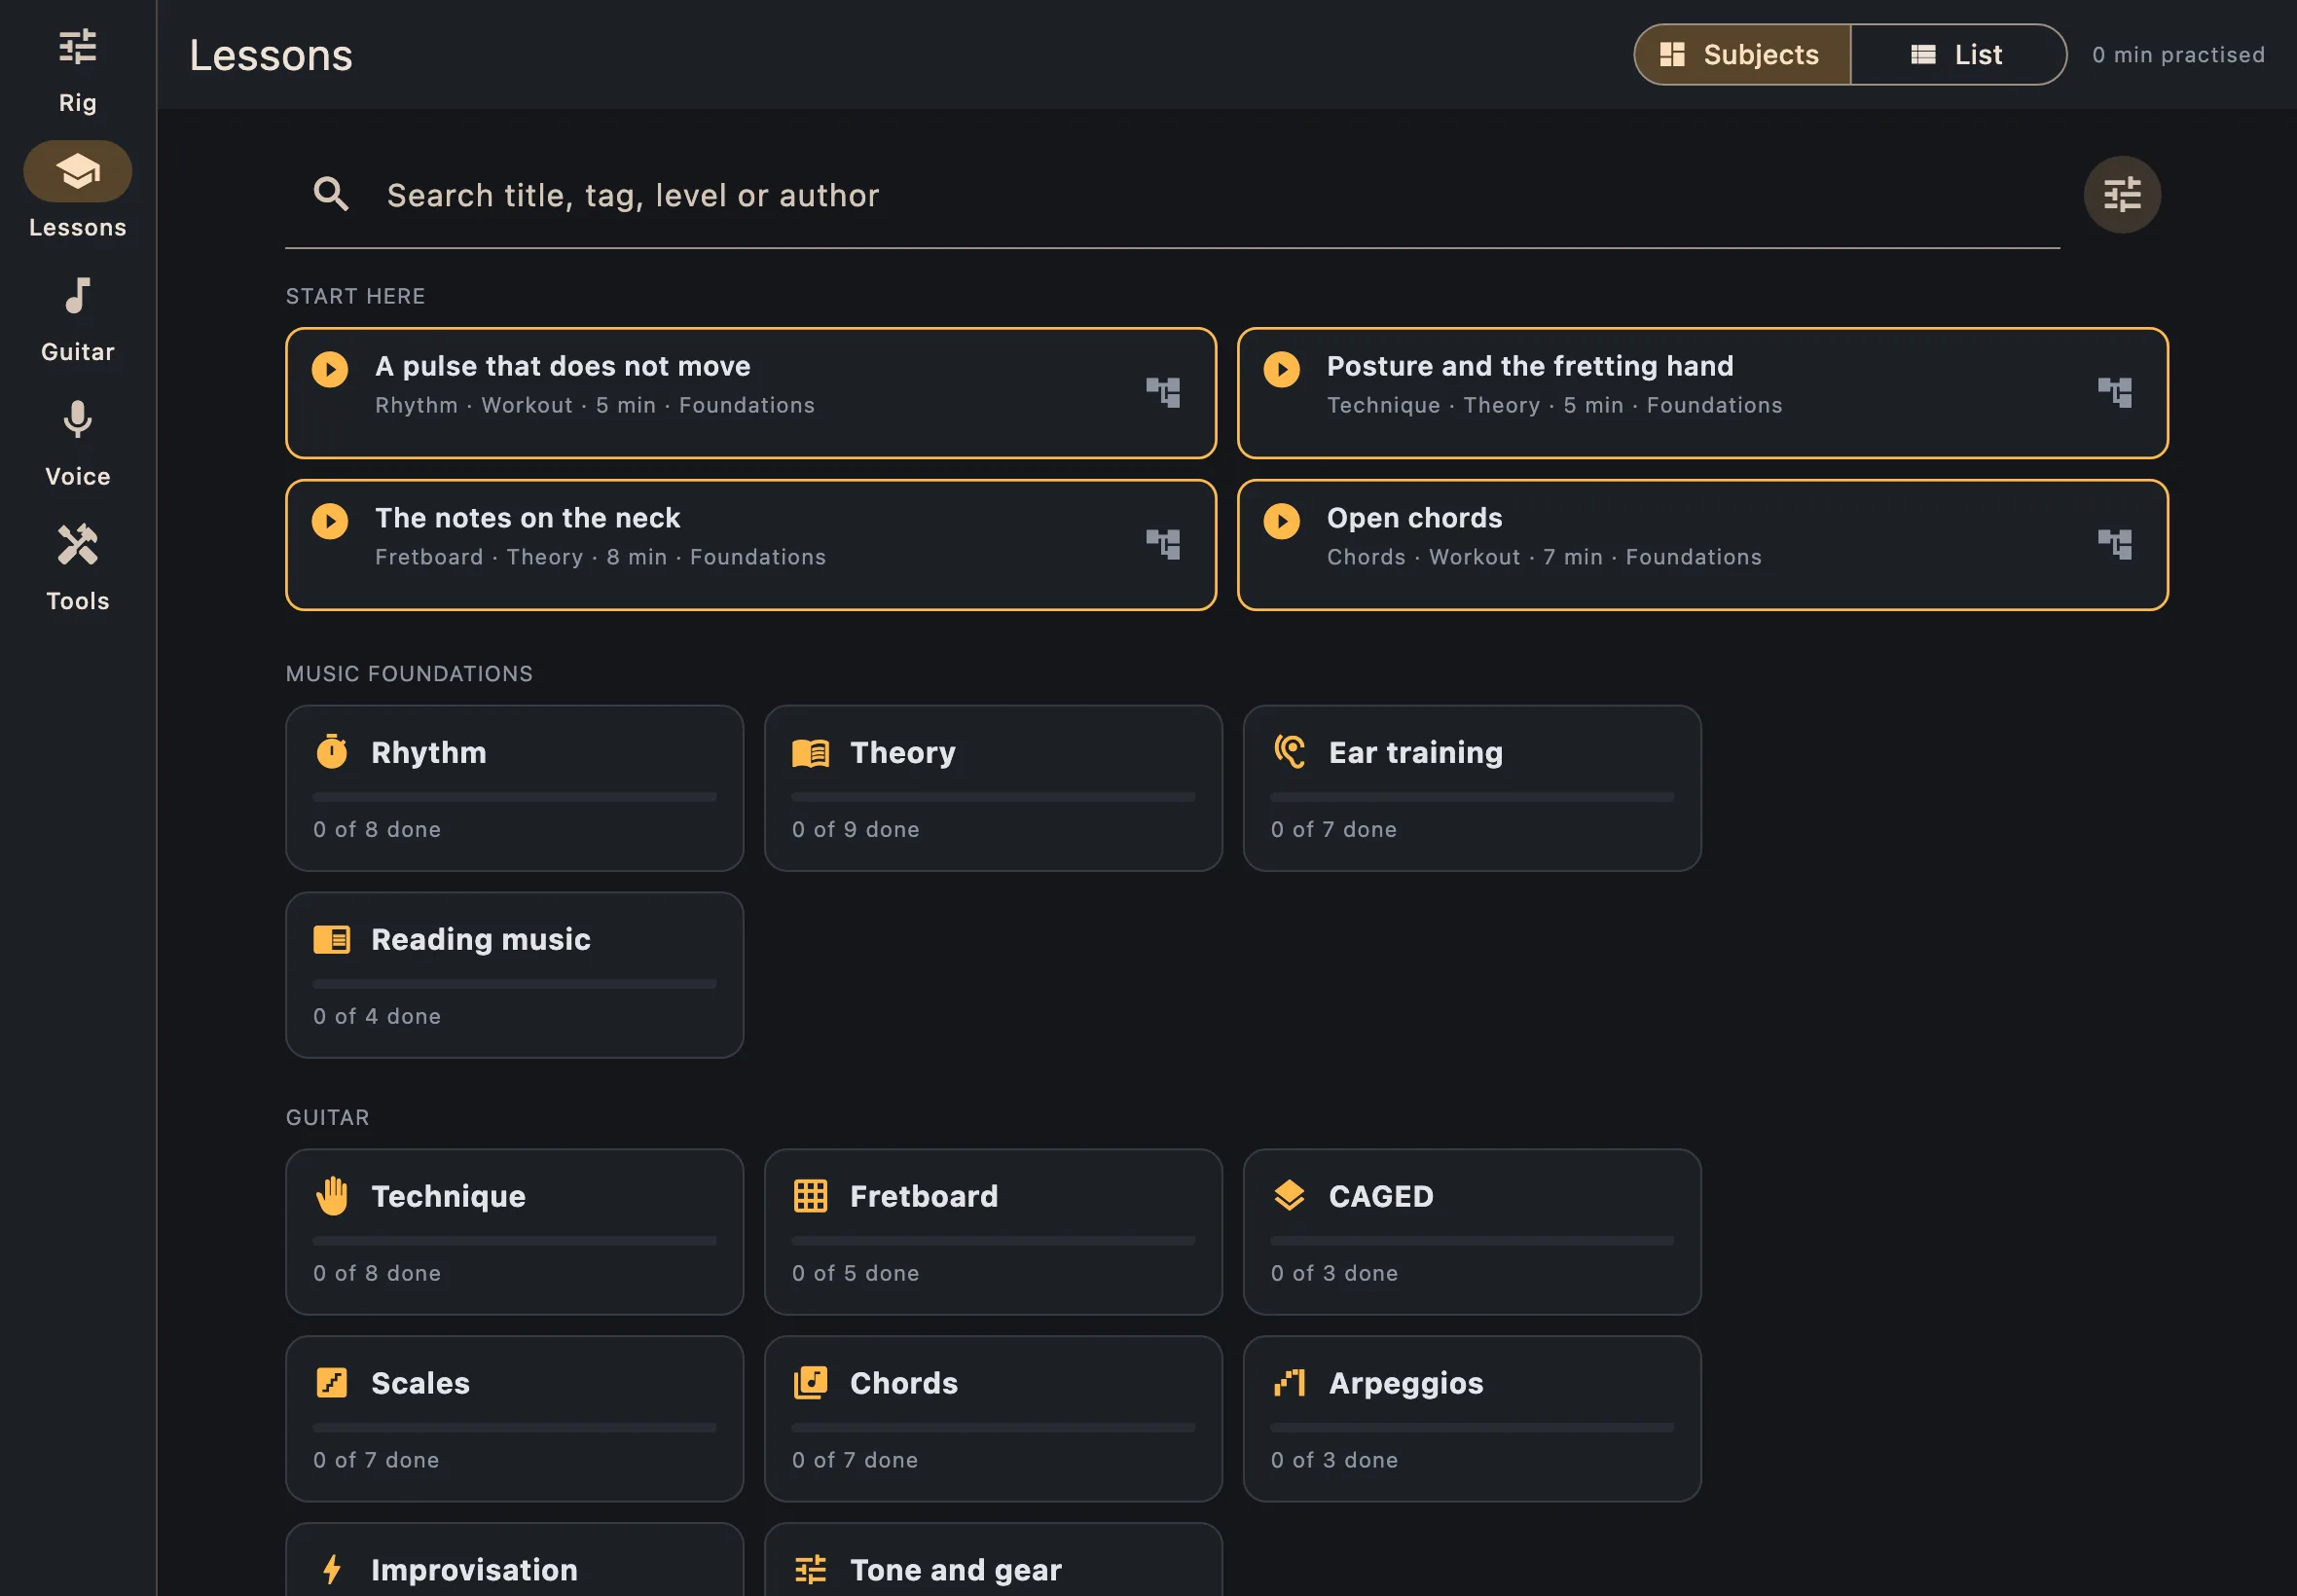Click the Rhythm progress bar
Viewport: 2297px width, 1596px height.
[x=514, y=797]
